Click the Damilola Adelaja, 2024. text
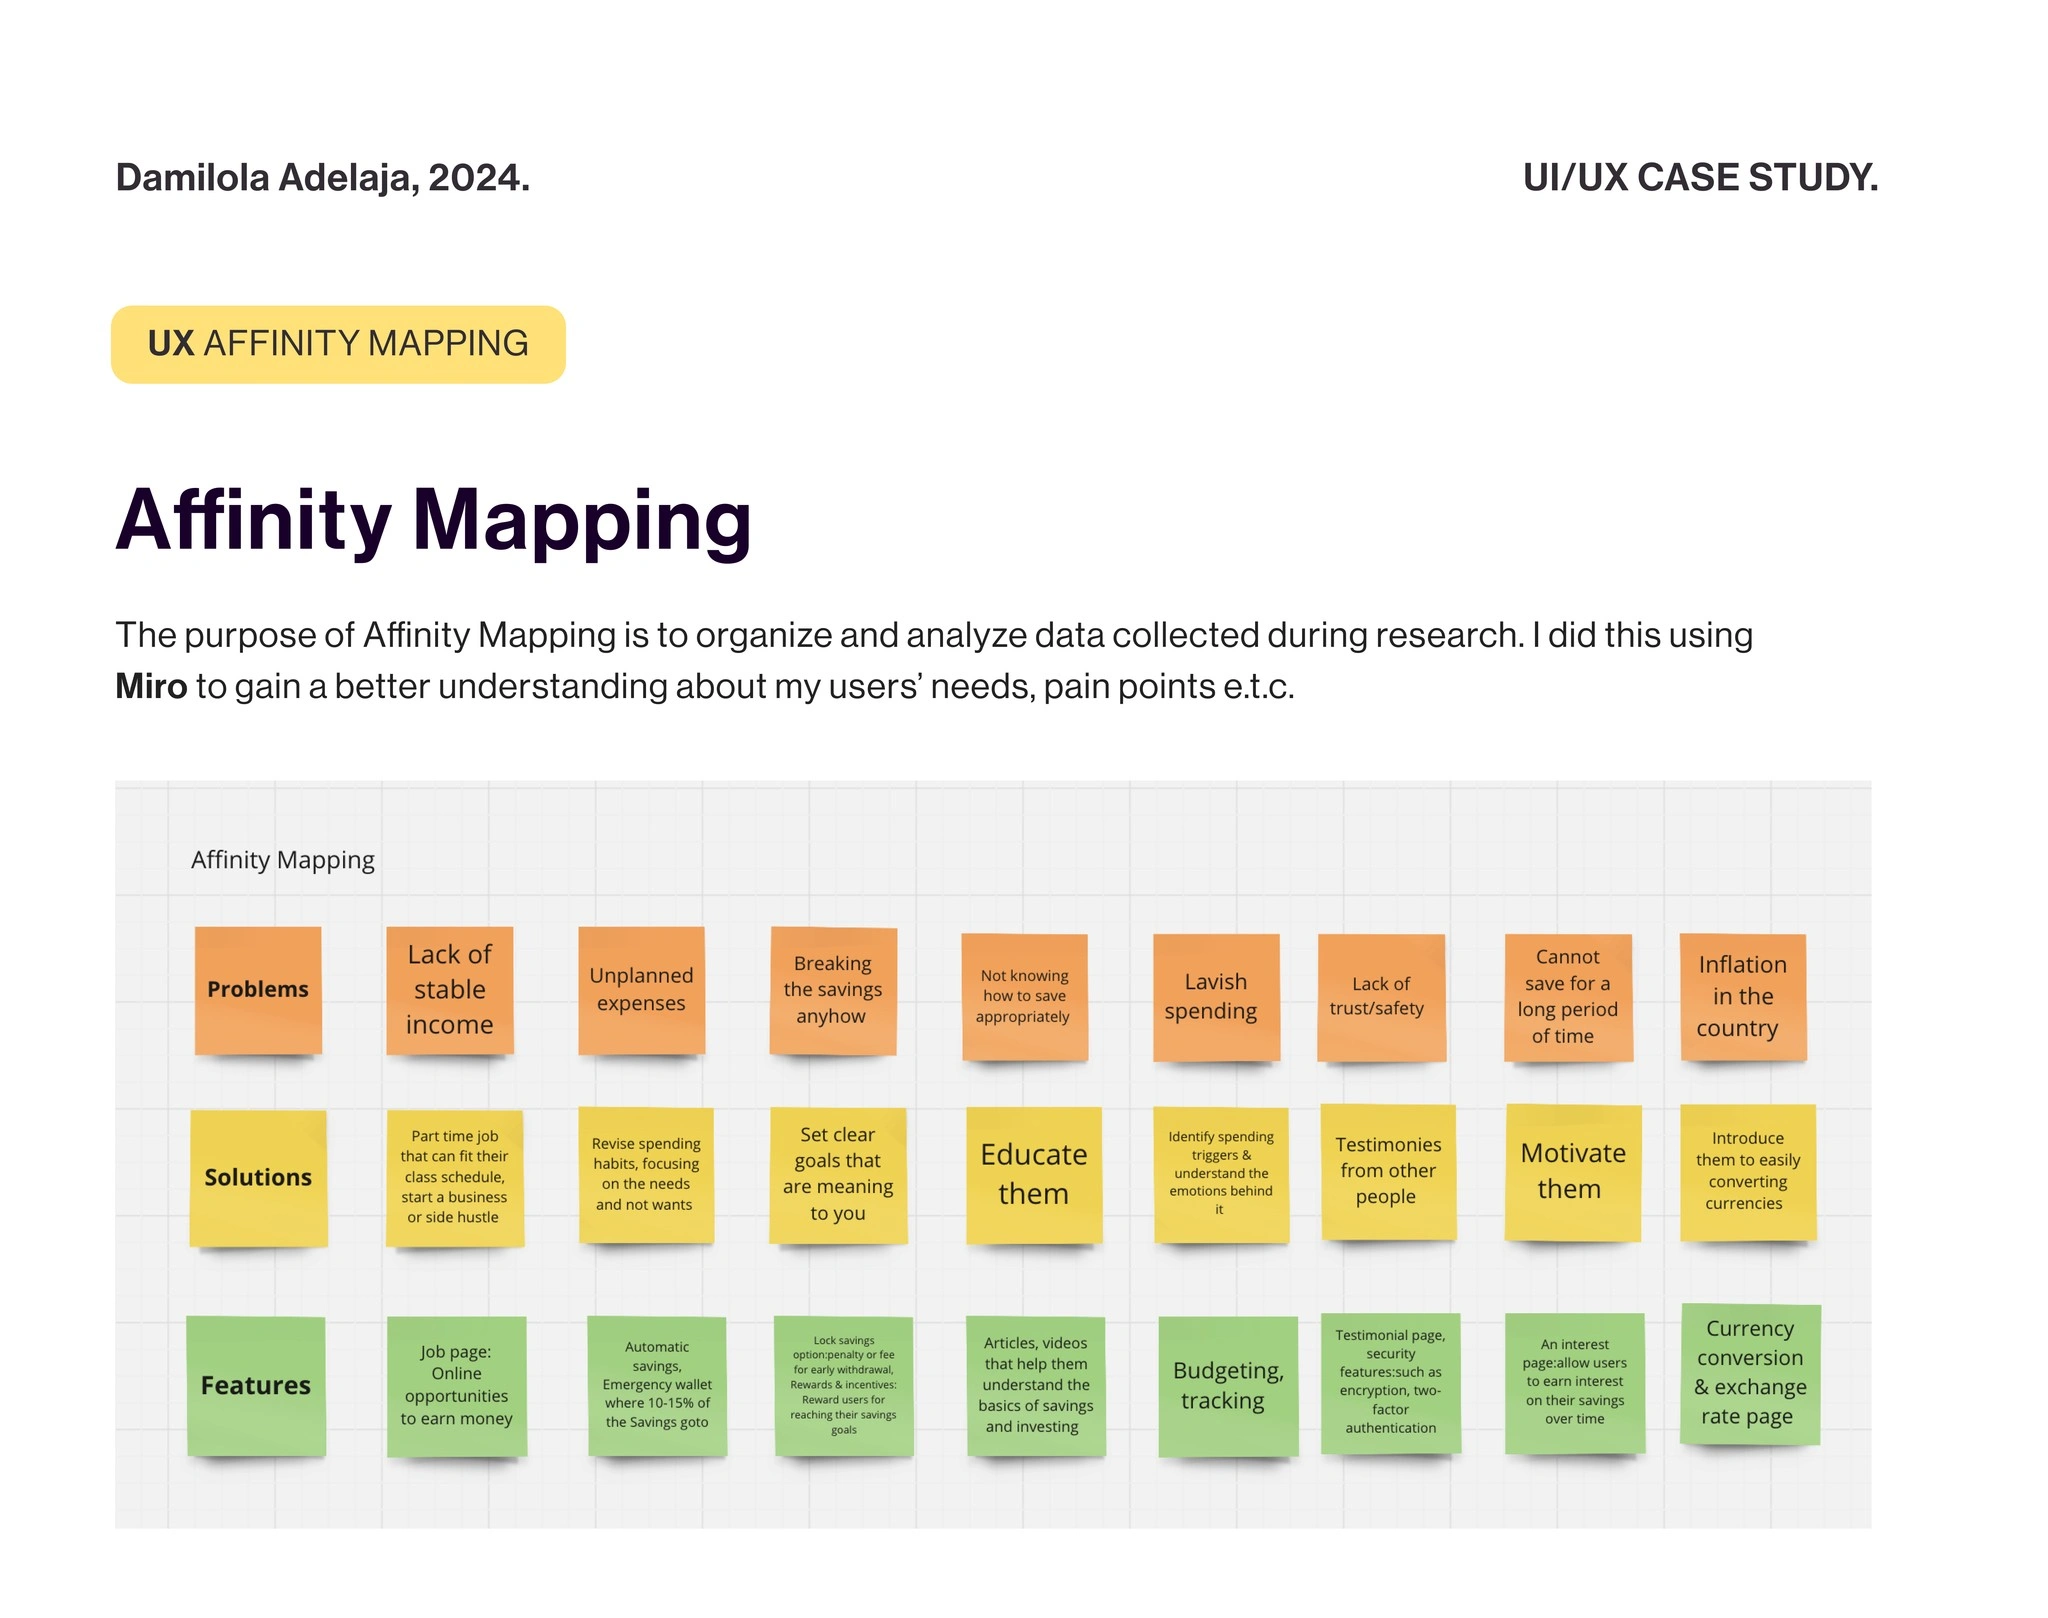 pos(322,178)
